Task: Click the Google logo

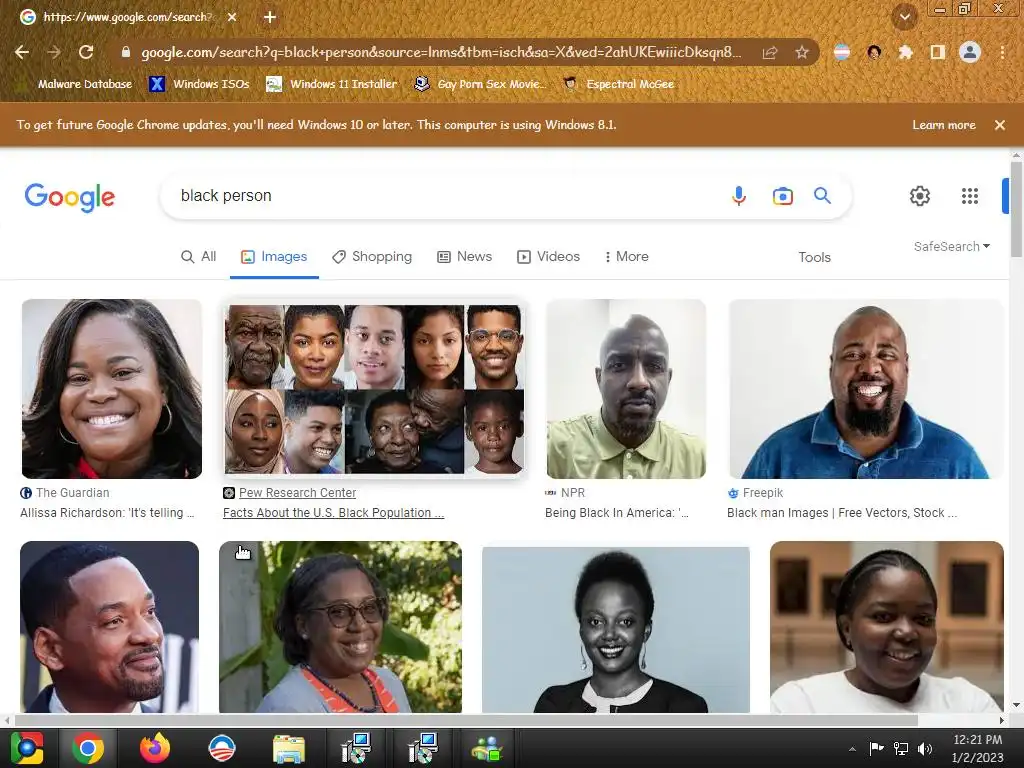Action: 70,197
